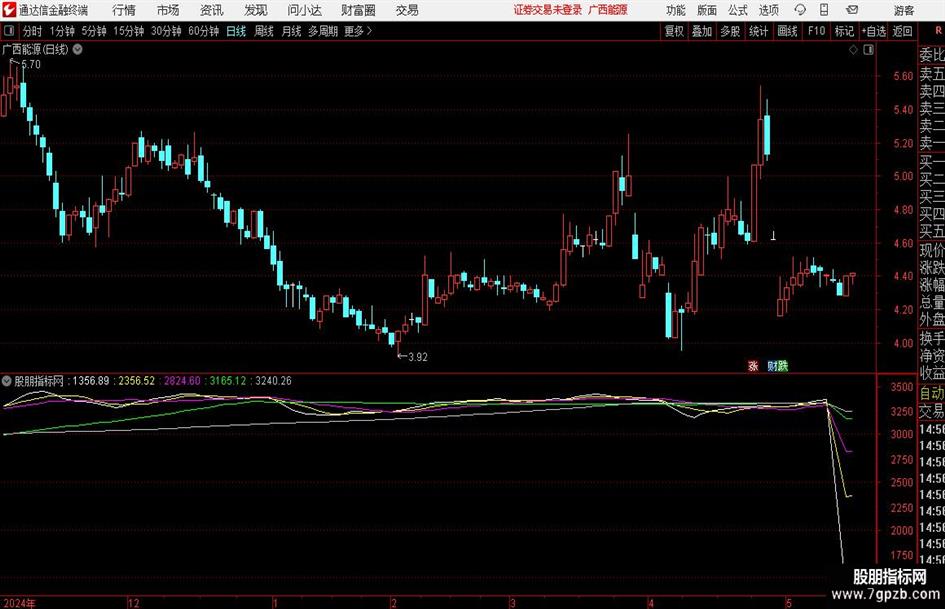Click the 自动 button in right panel
The height and width of the screenshot is (609, 945).
(932, 393)
